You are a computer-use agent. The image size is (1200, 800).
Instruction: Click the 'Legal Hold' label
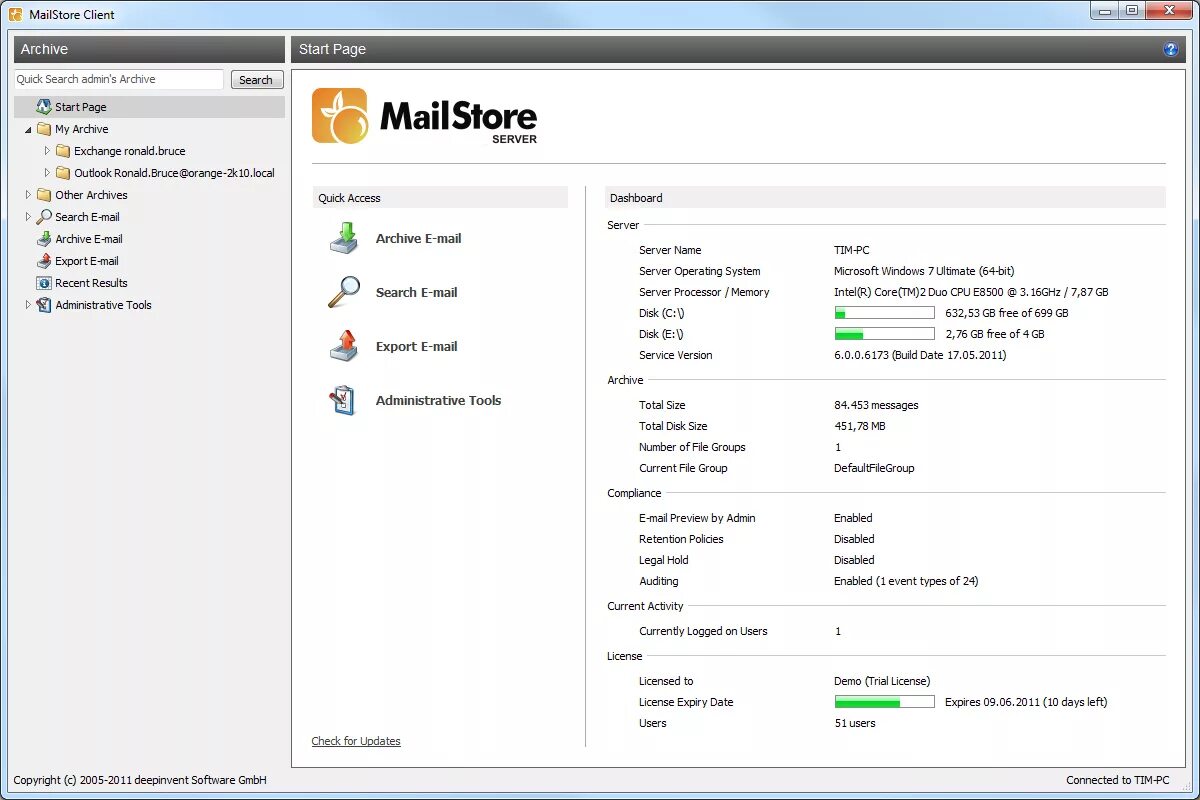tap(664, 560)
